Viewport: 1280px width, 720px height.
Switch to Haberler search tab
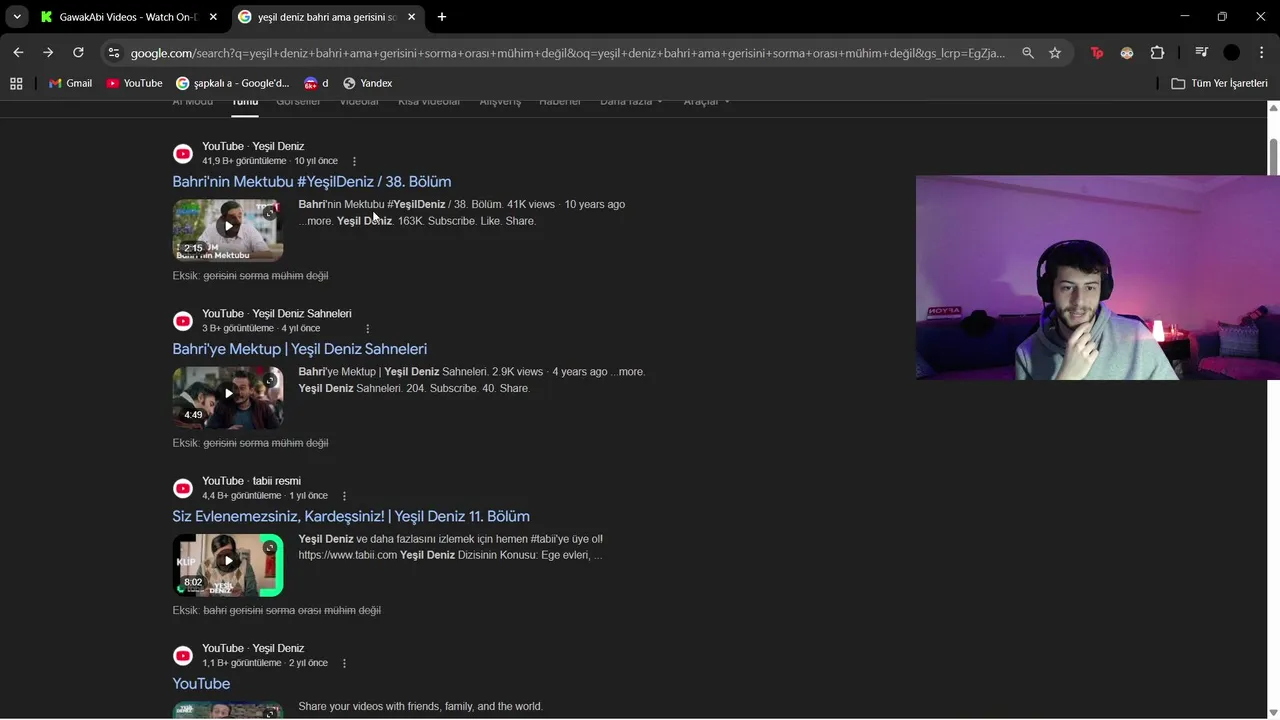click(x=560, y=102)
